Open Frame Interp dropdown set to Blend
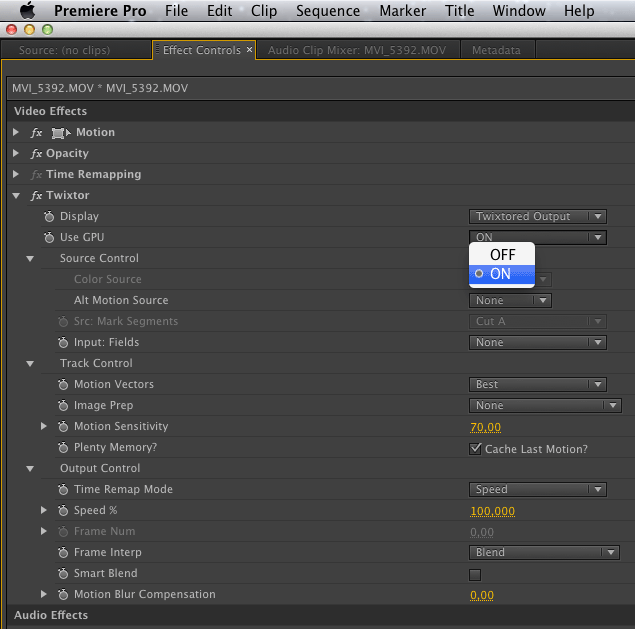This screenshot has height=629, width=635. [544, 552]
